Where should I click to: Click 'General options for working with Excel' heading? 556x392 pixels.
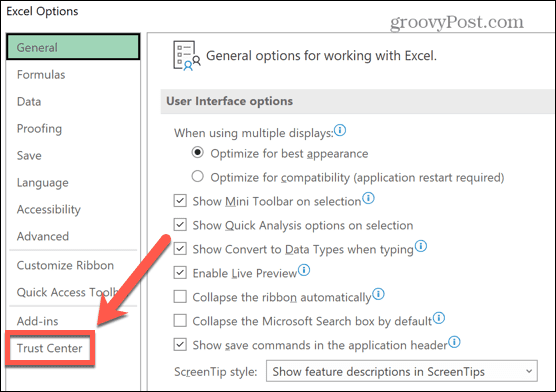(321, 56)
